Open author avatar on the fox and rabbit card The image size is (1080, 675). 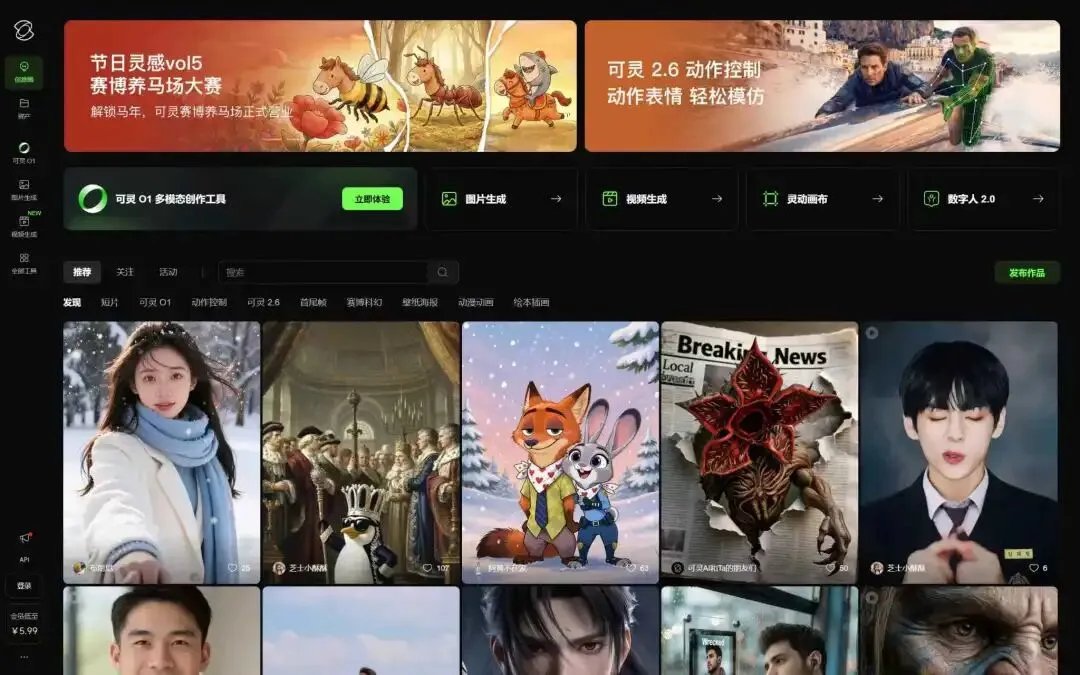click(x=478, y=568)
